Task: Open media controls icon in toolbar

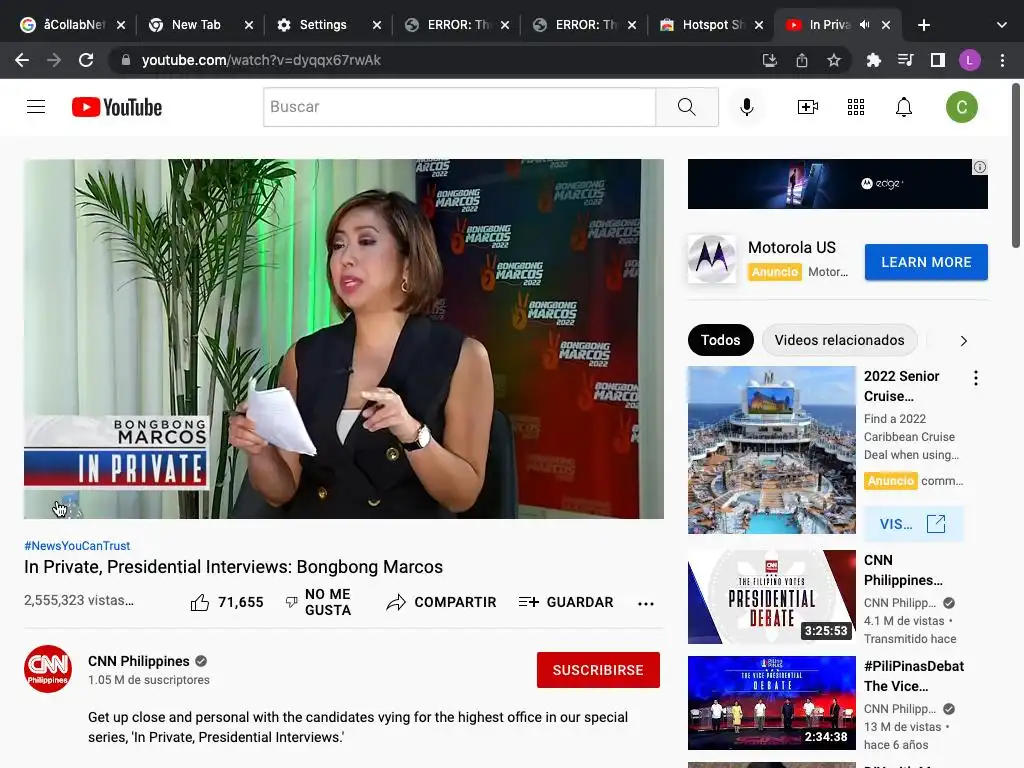Action: (905, 60)
